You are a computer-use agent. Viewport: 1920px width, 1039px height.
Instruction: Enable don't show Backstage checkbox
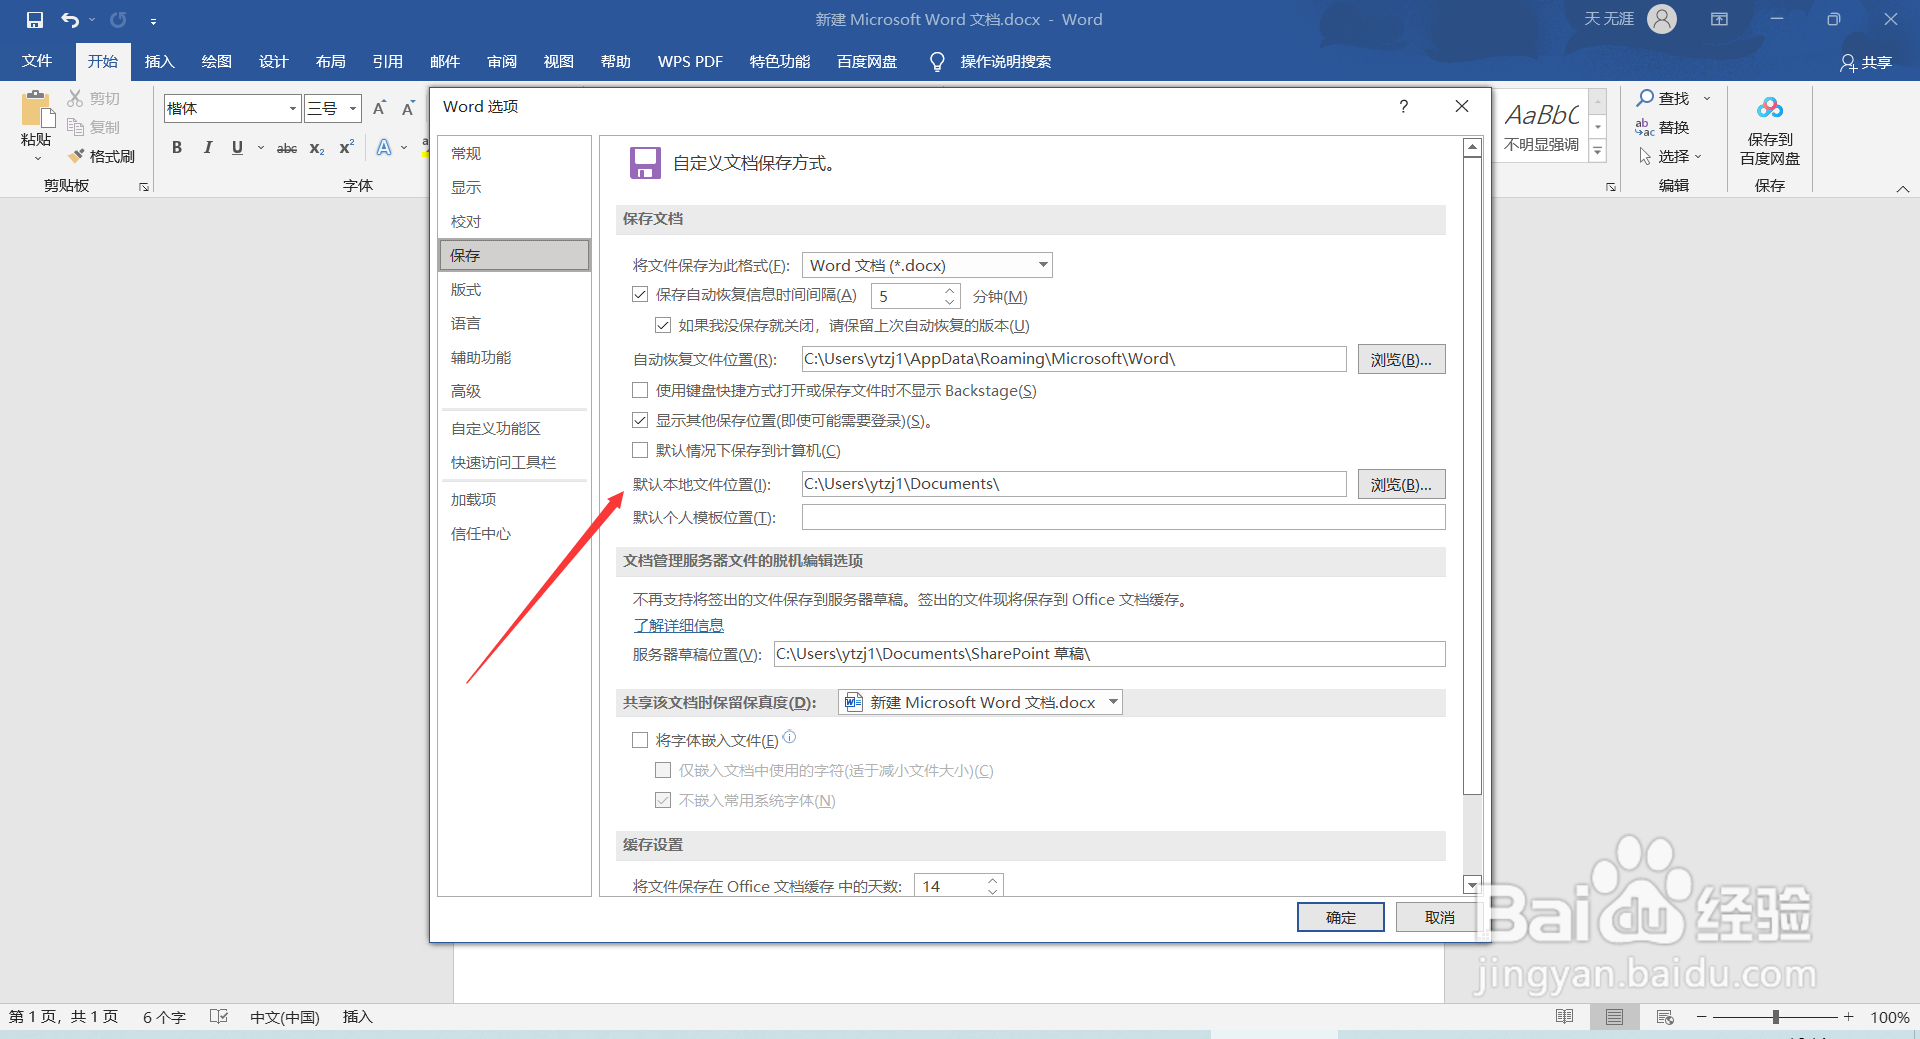click(640, 390)
